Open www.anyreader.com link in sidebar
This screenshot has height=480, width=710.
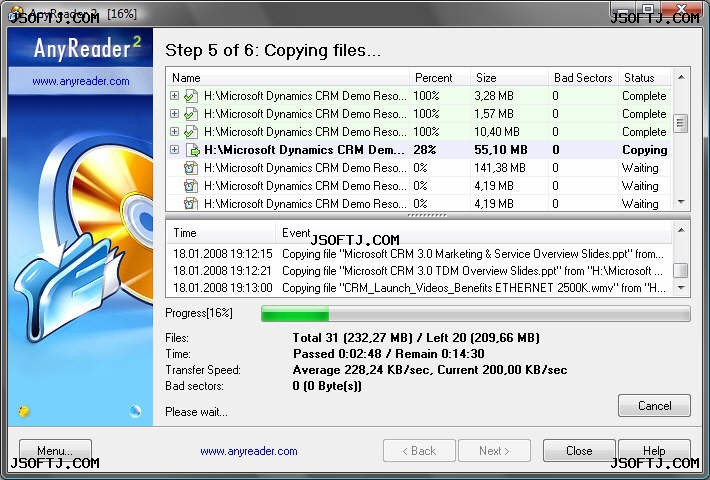tap(81, 81)
